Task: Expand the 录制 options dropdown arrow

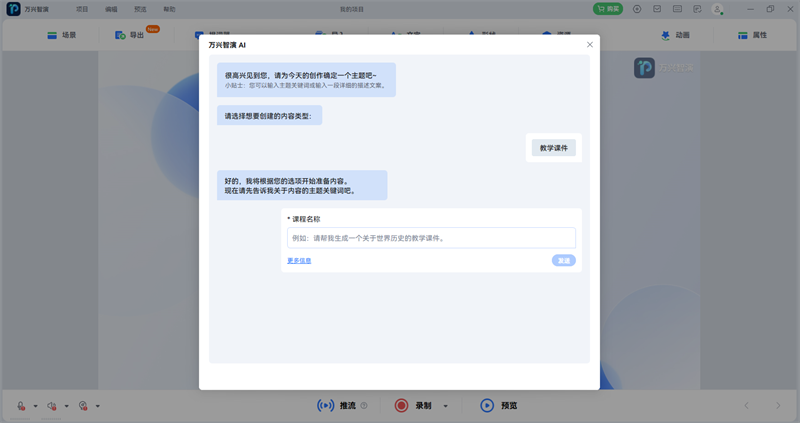Action: [x=446, y=406]
